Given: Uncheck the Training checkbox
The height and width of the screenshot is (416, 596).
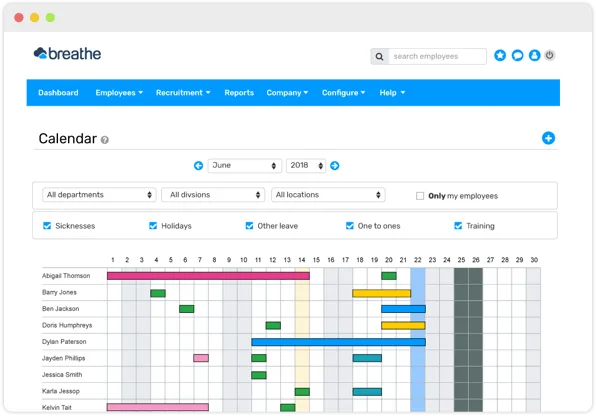Looking at the screenshot, I should click(x=458, y=226).
